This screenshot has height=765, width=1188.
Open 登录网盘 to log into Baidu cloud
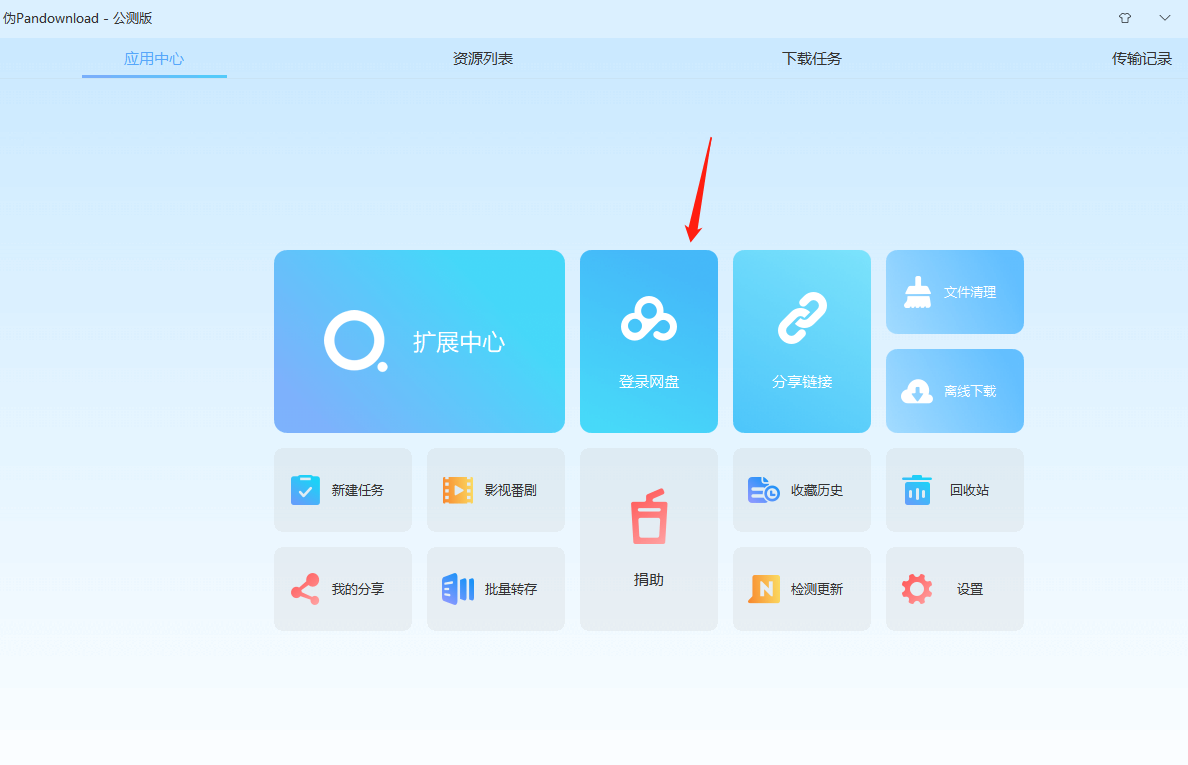[x=648, y=341]
